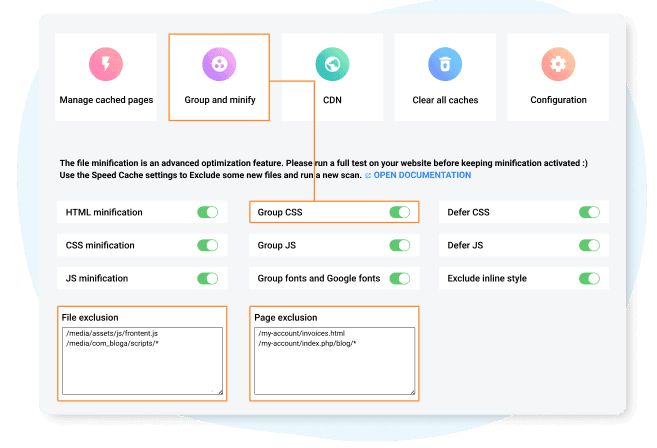Click the purple Group and minify icon
Viewport: 657px width, 448px height.
coord(219,64)
